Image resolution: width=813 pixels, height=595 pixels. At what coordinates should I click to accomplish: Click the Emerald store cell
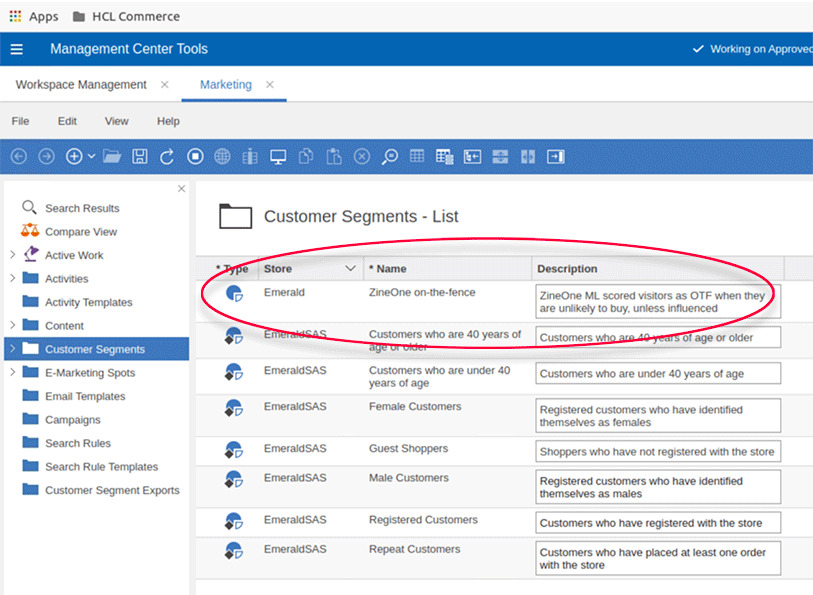click(x=284, y=292)
